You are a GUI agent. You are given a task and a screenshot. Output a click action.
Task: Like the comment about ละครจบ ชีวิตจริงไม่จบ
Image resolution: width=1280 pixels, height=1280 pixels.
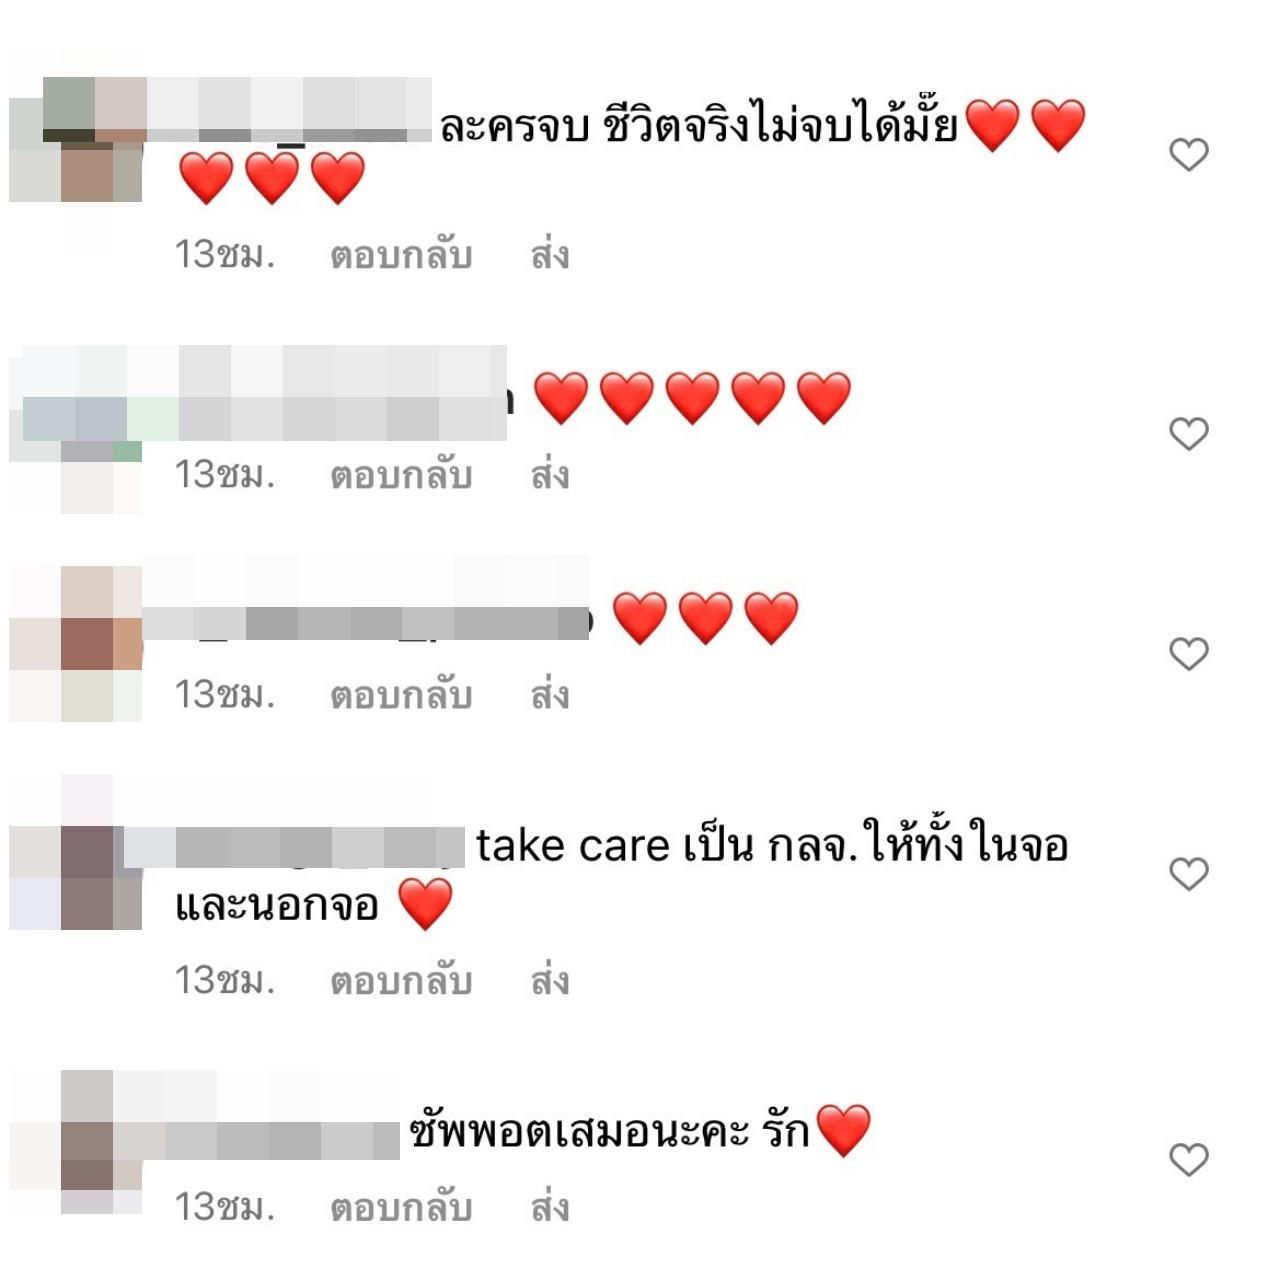tap(1189, 155)
